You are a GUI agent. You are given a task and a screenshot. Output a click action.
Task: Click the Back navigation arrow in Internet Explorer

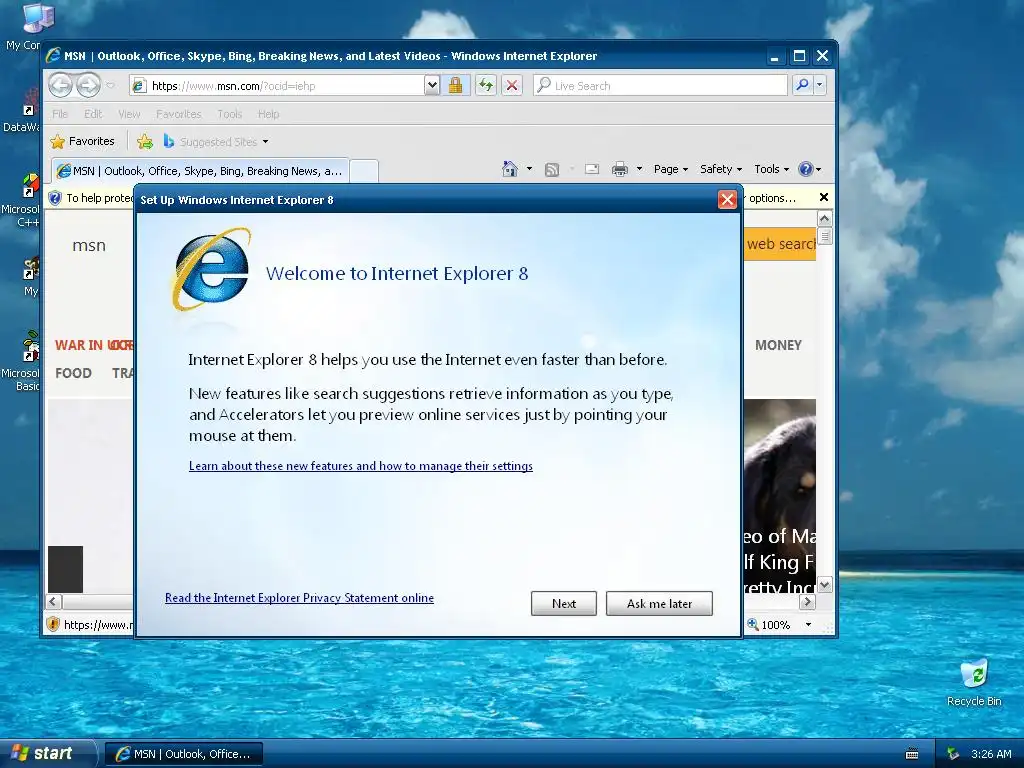coord(61,85)
